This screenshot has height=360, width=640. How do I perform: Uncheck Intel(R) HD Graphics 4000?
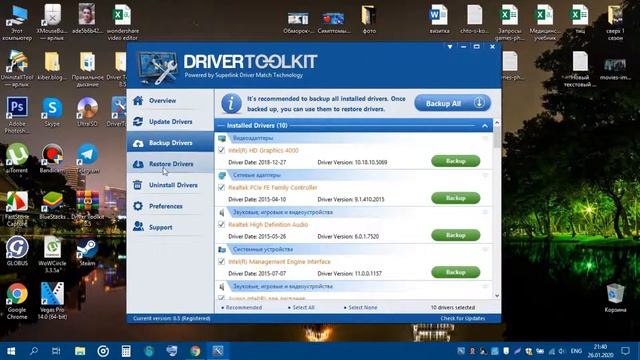coord(222,150)
